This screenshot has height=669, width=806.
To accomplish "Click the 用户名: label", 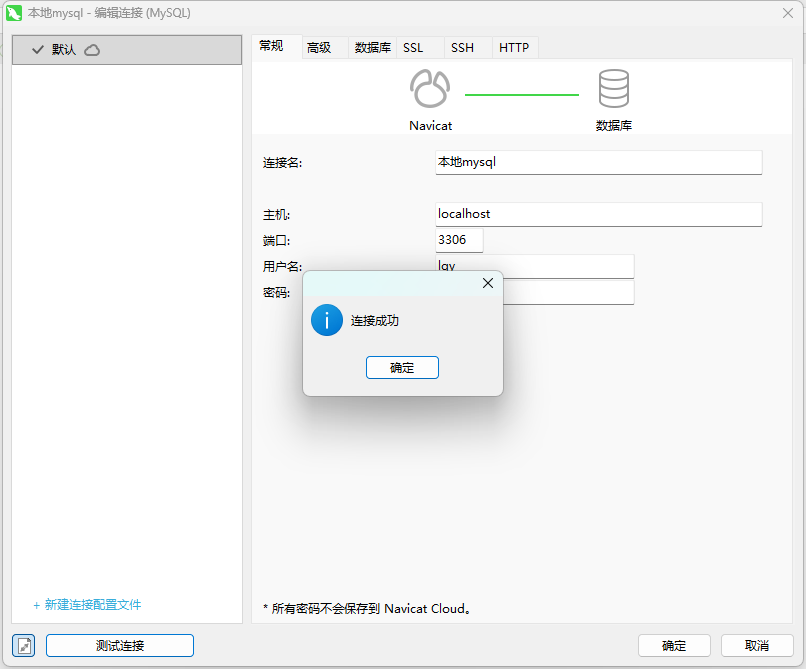I will point(282,266).
